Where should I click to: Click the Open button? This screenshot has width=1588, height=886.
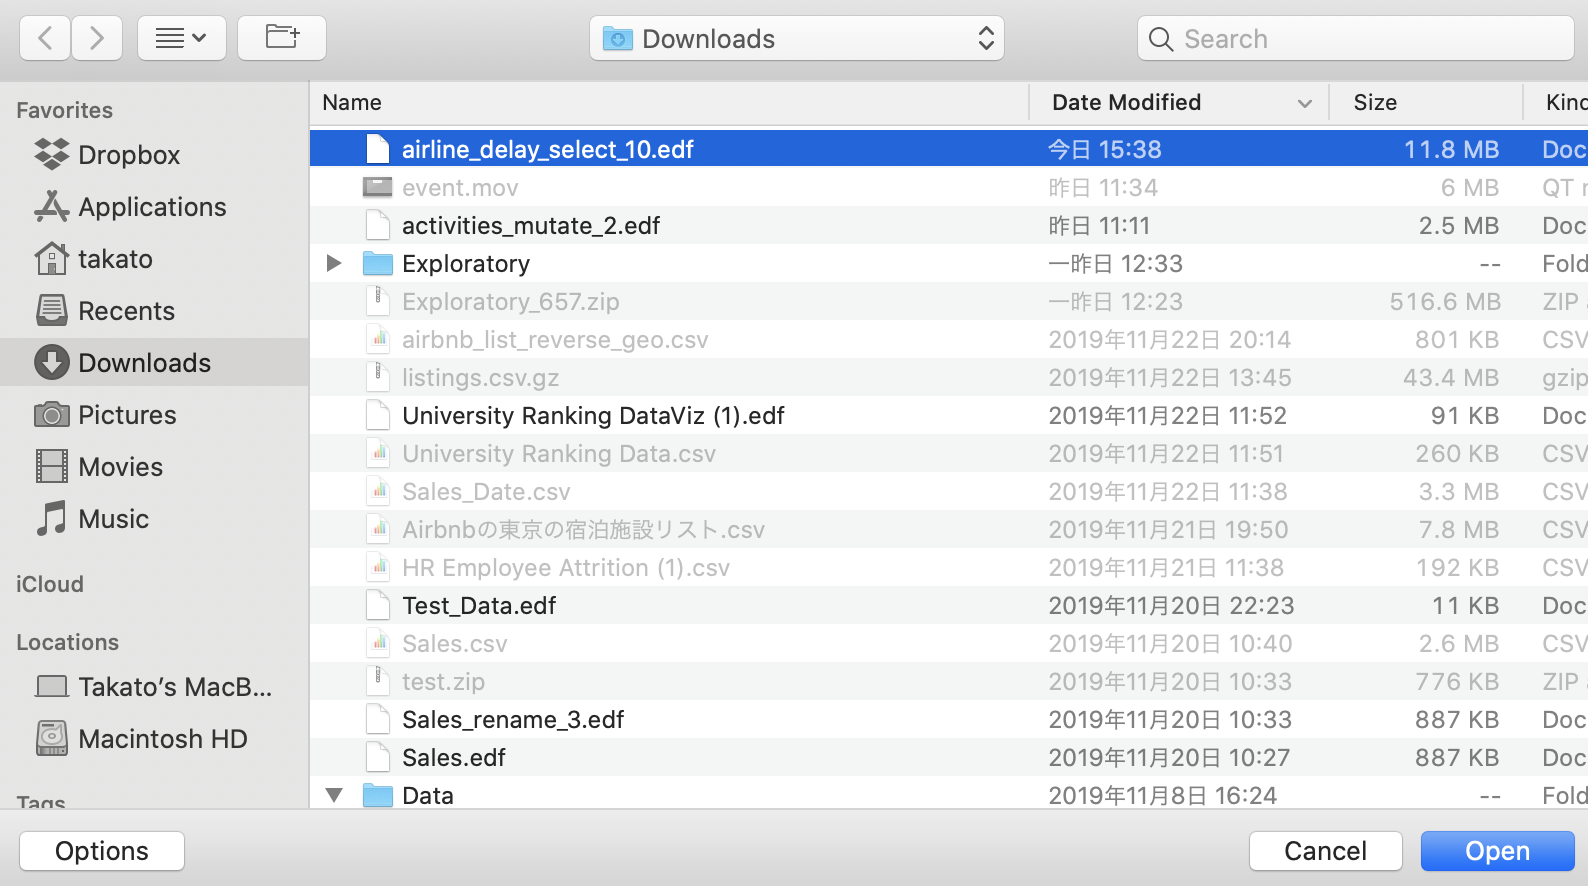pyautogui.click(x=1496, y=851)
